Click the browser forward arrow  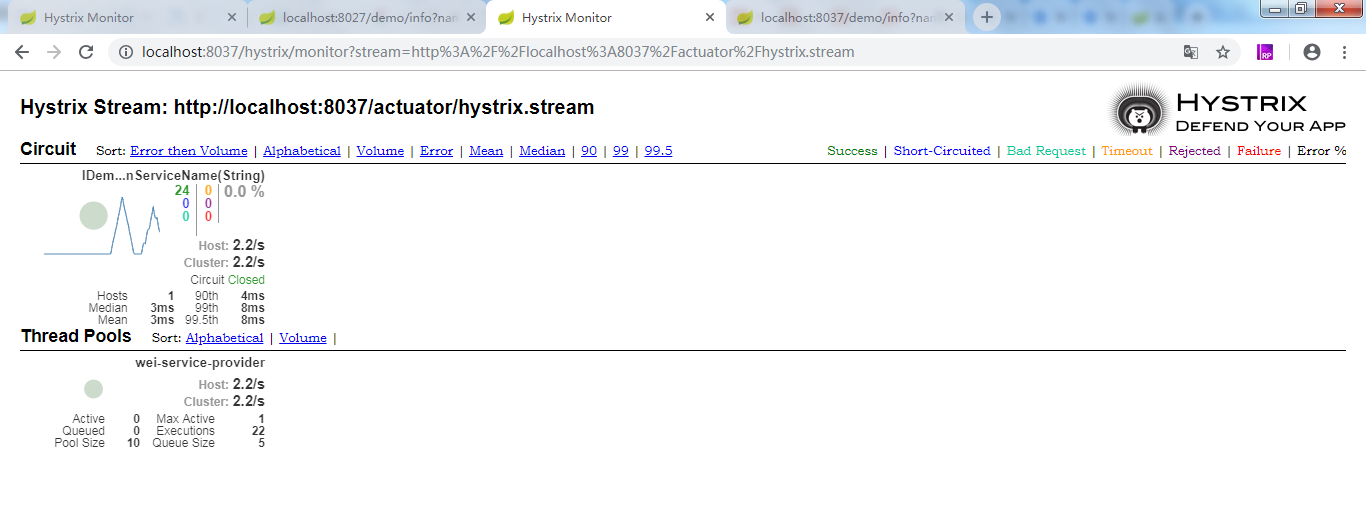54,52
